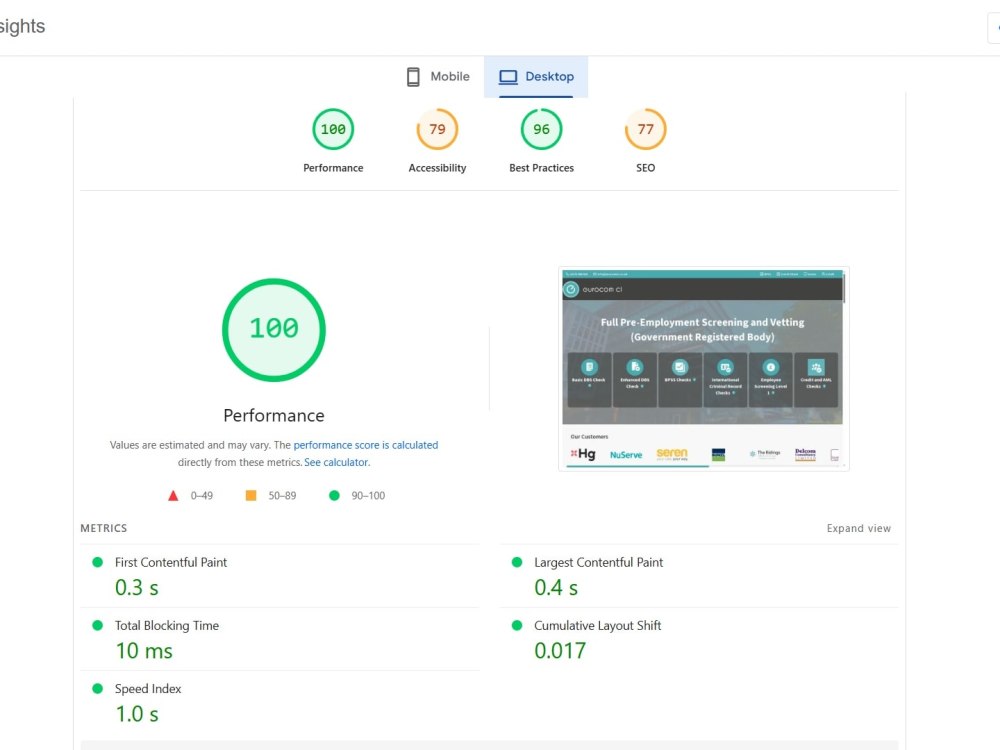The width and height of the screenshot is (1000, 750).
Task: Click Expand view for metrics
Action: click(858, 528)
